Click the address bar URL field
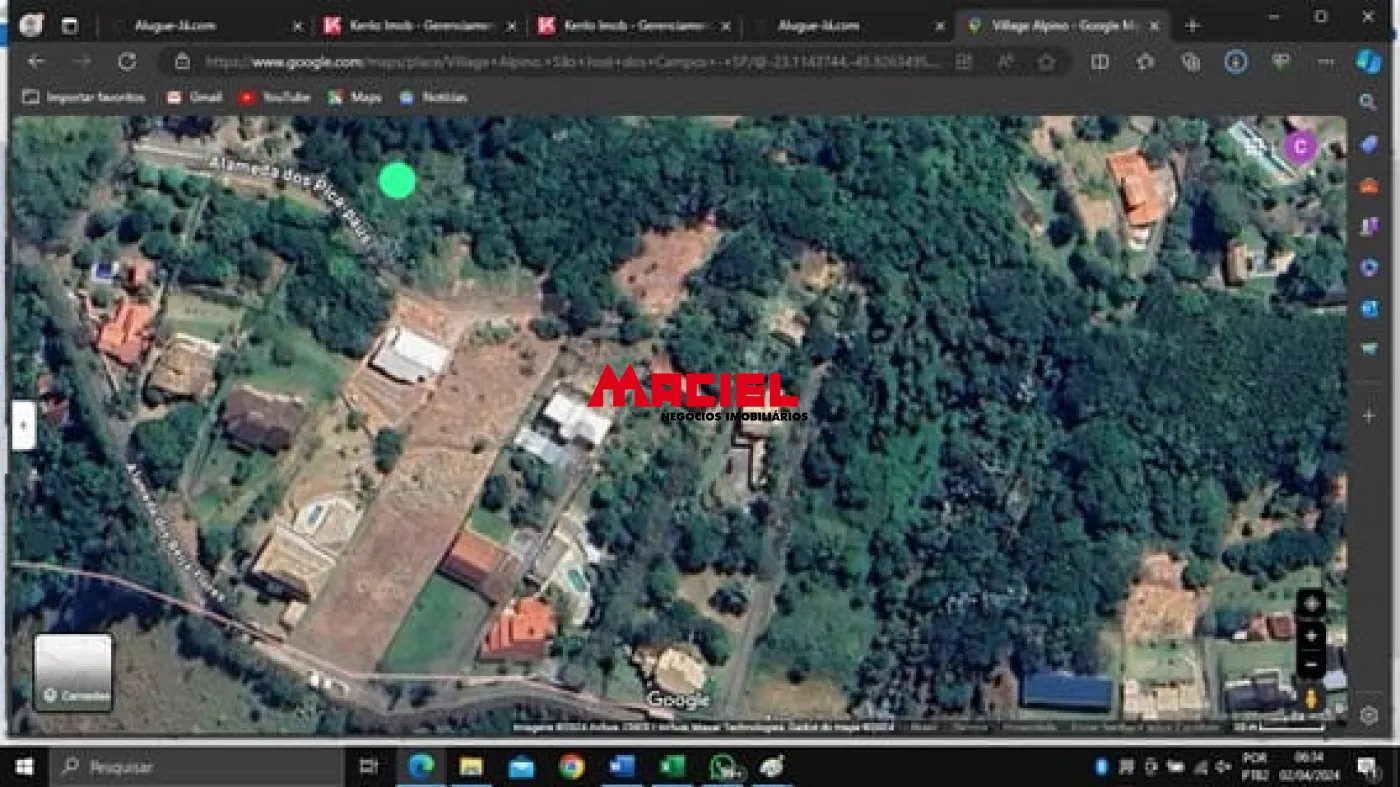1400x787 pixels. click(x=570, y=62)
